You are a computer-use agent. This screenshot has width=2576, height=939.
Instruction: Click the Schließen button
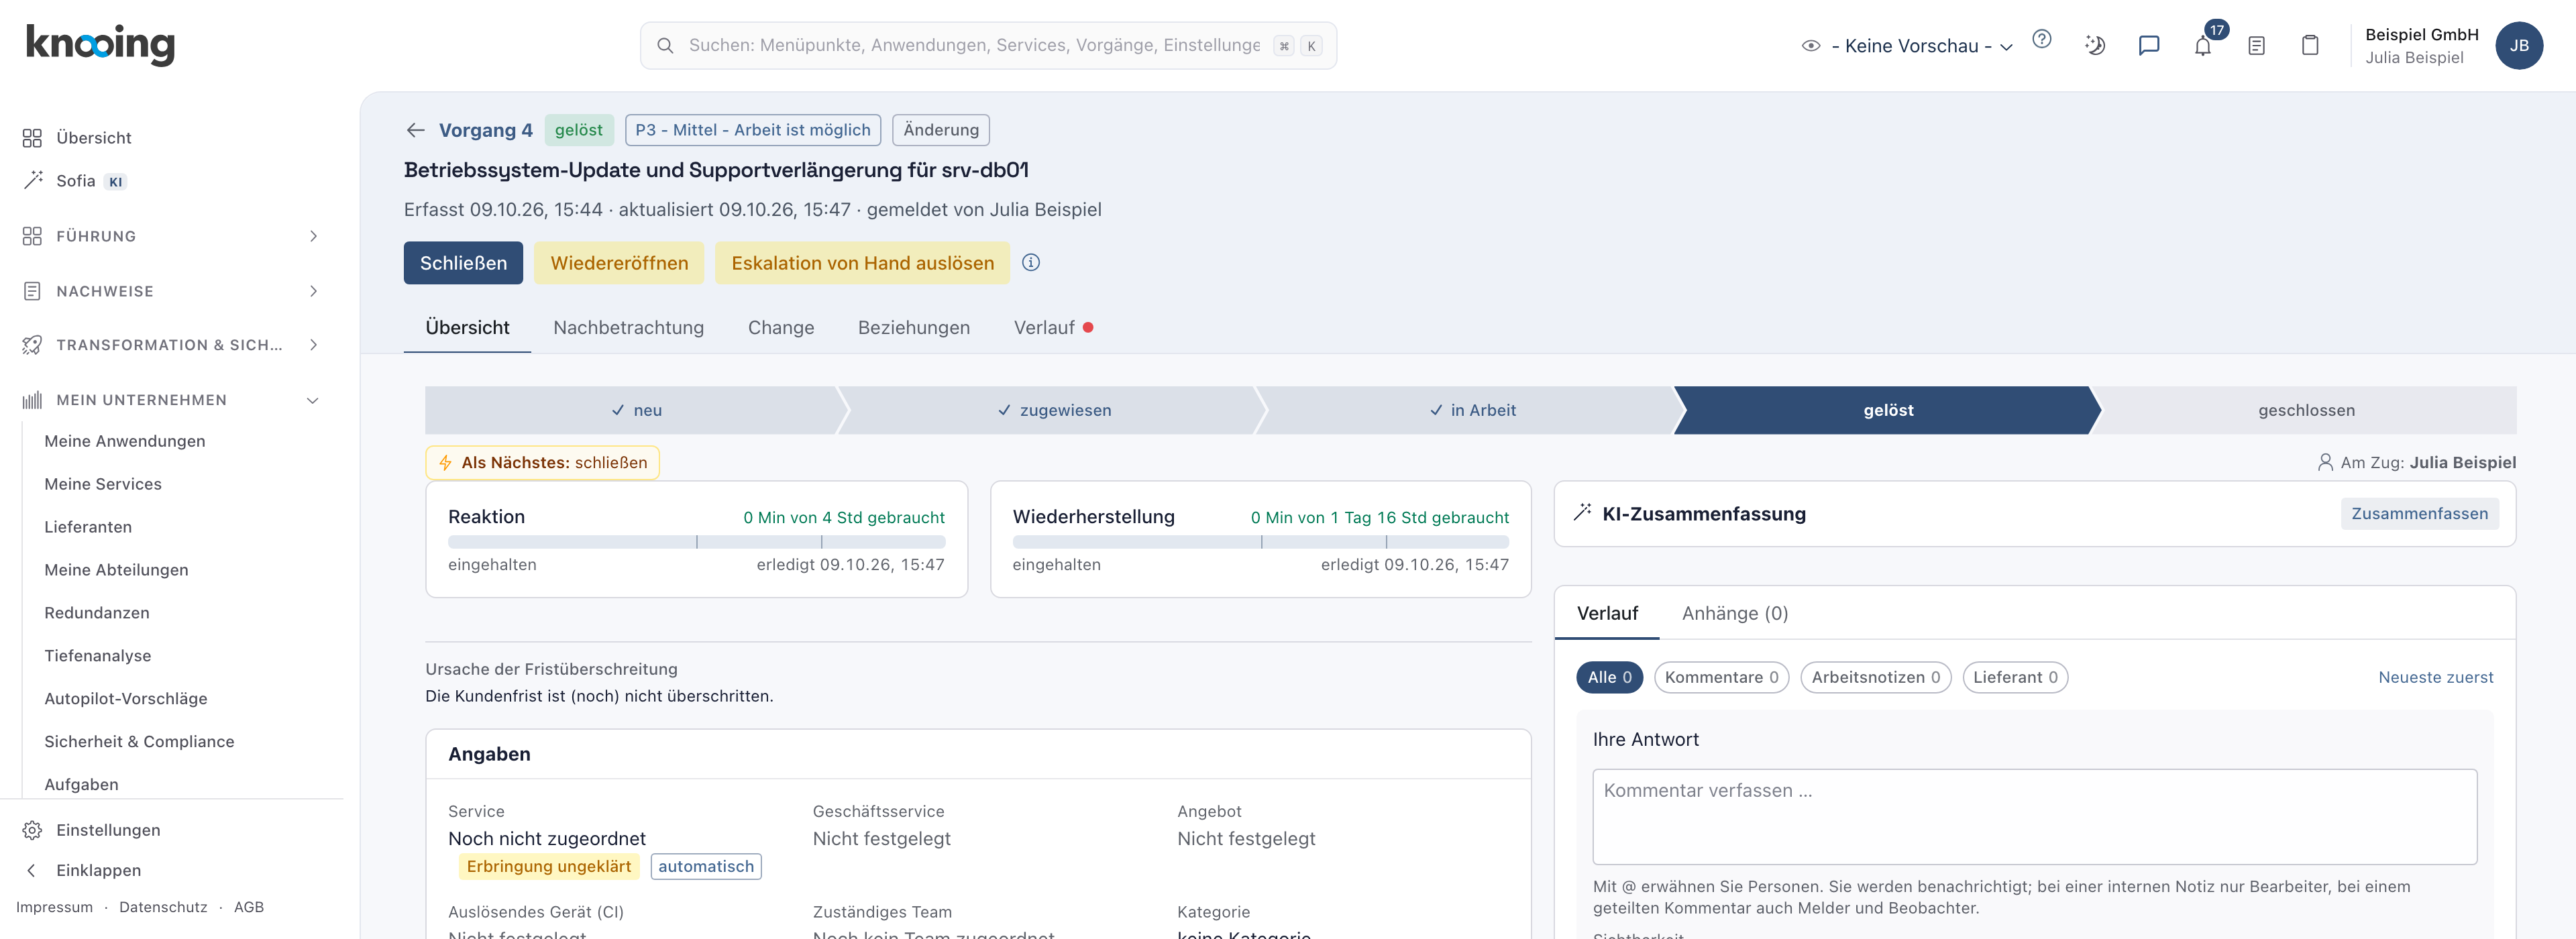tap(463, 262)
